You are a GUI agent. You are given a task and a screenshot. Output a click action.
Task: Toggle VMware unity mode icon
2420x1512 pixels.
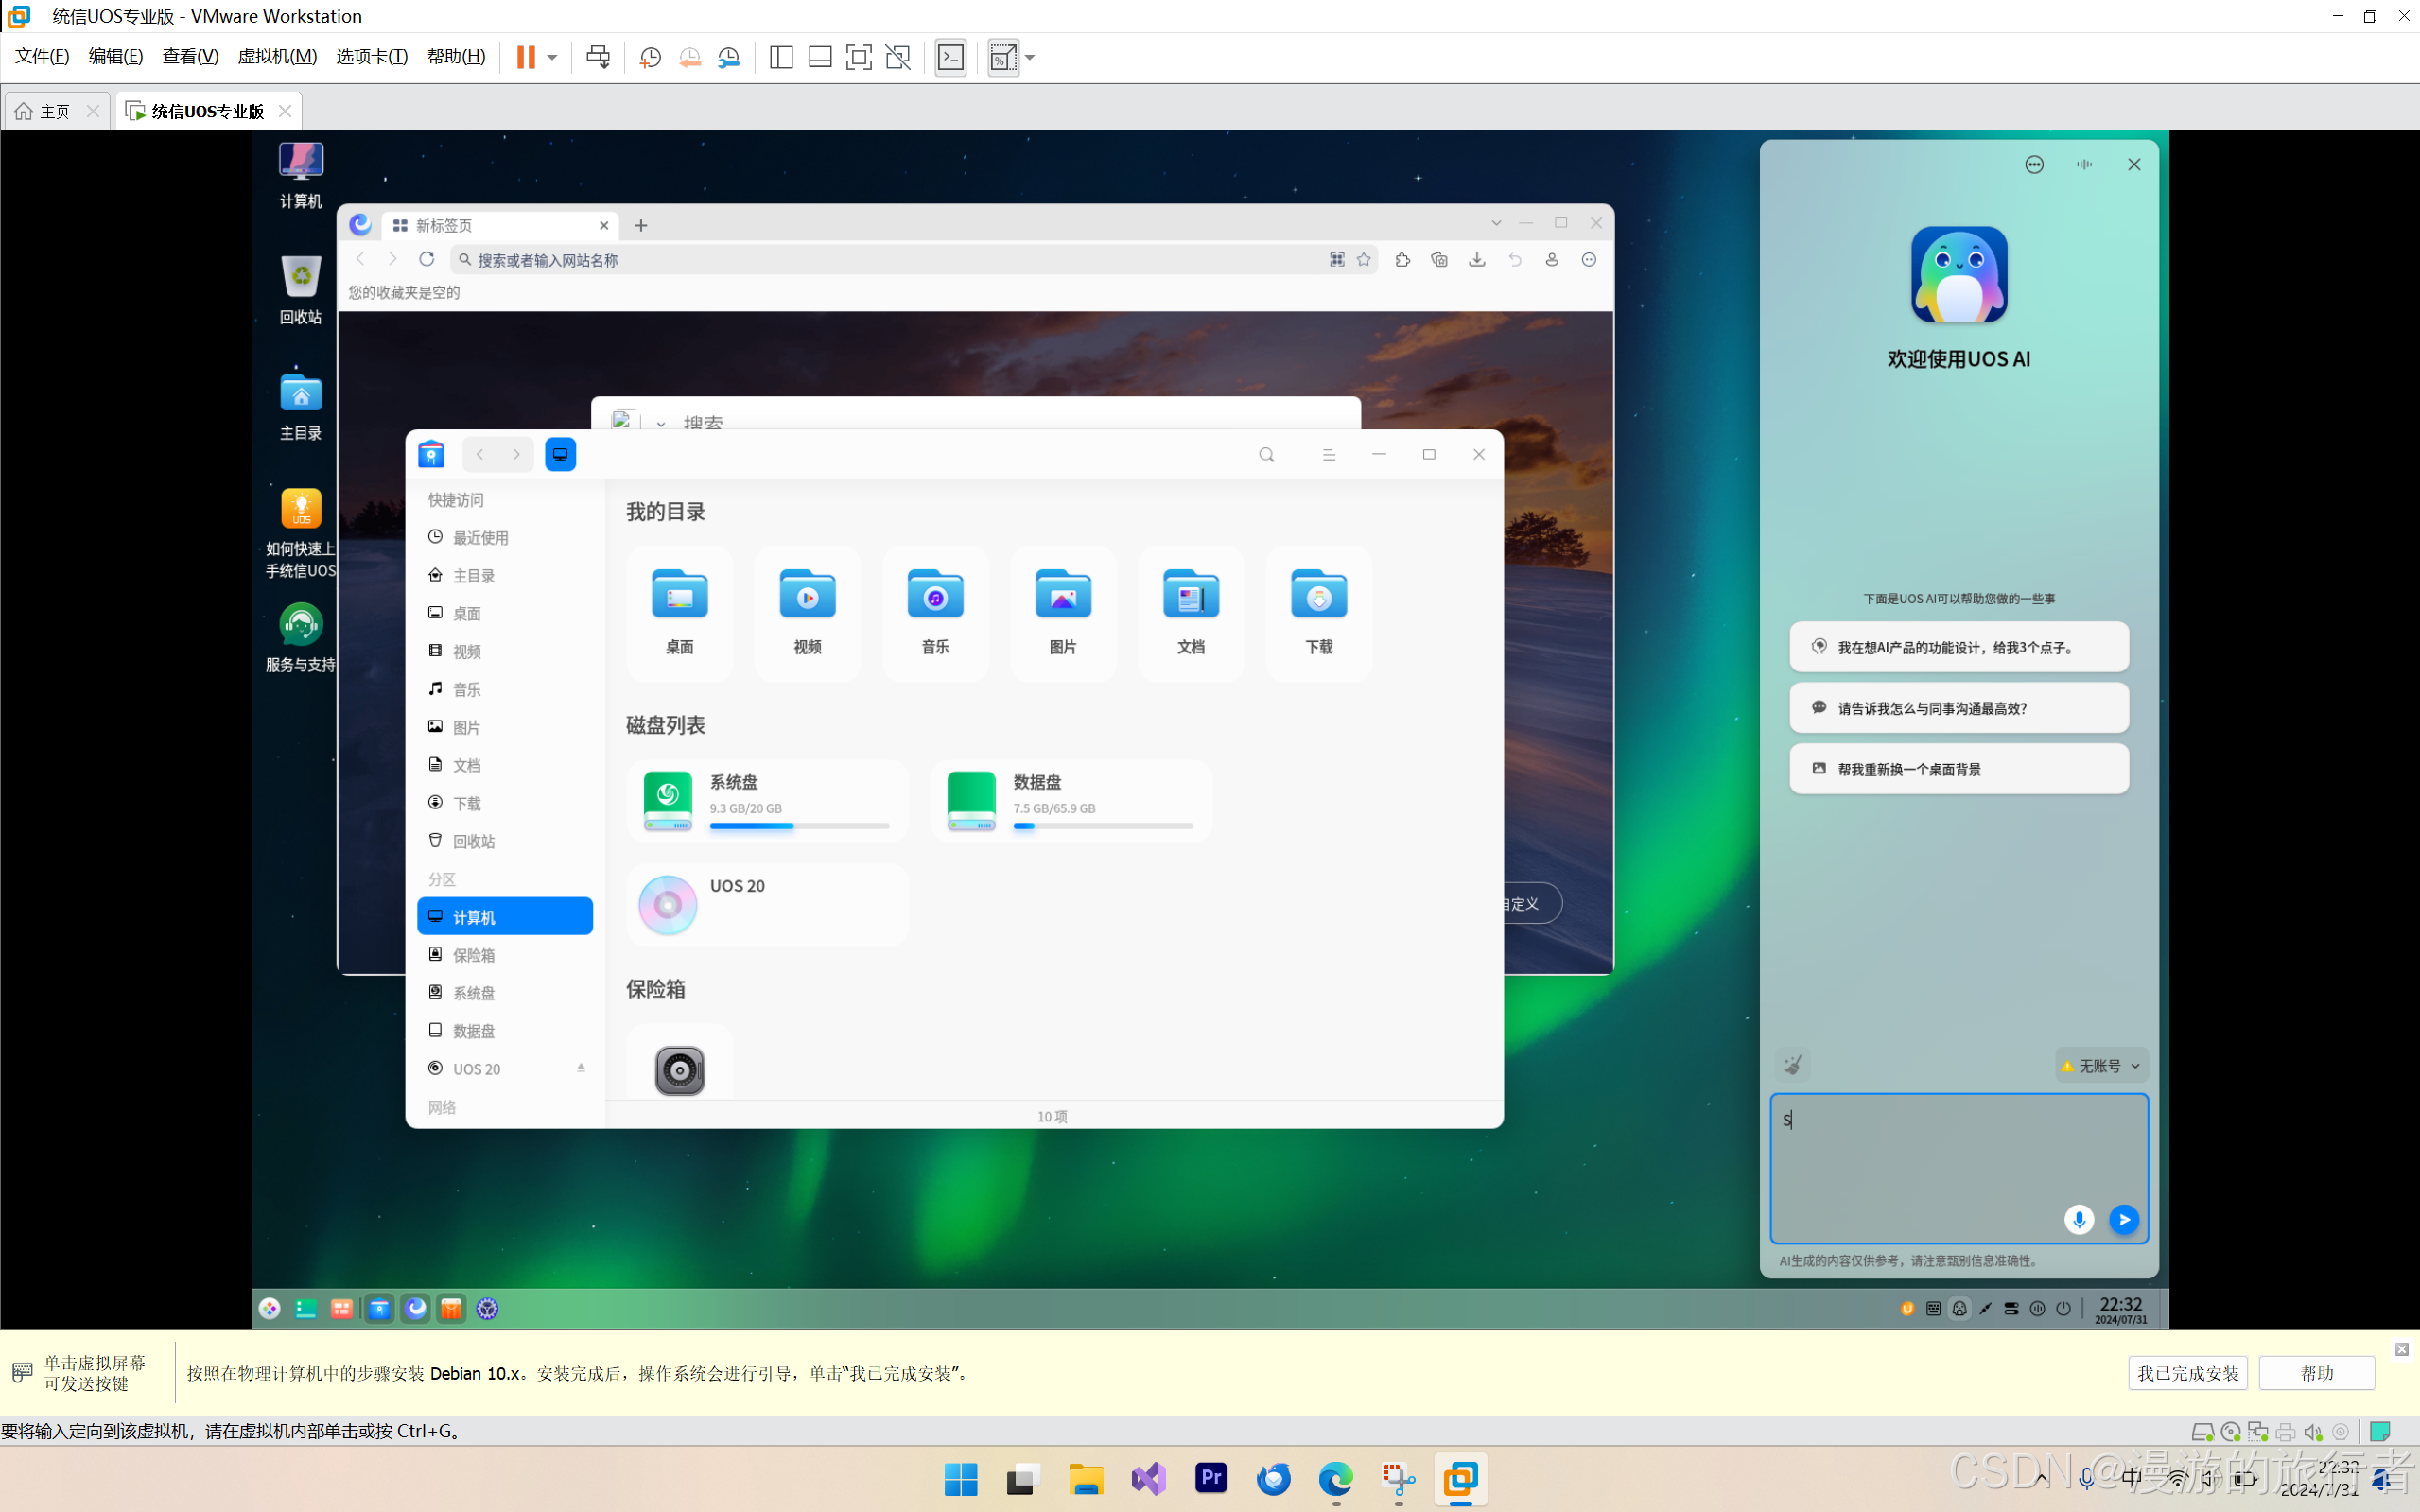(x=898, y=57)
